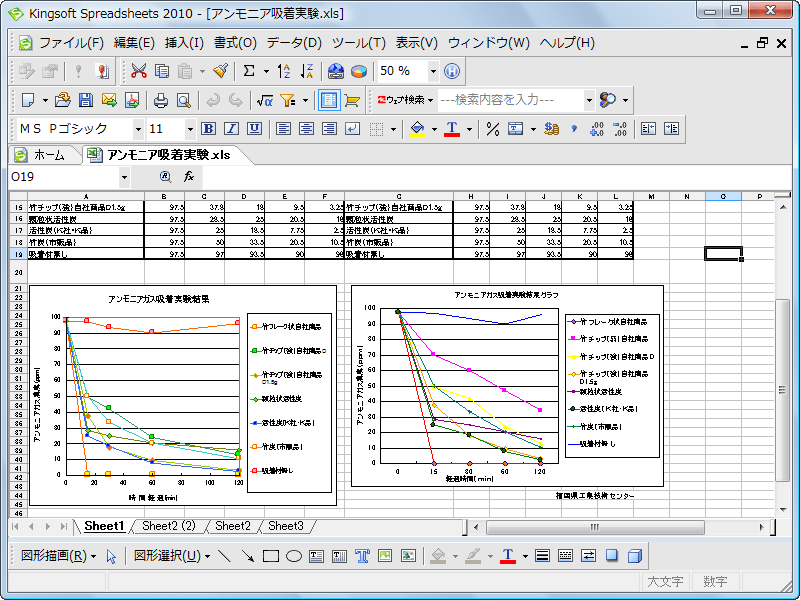Click the Name Box showing O19
Viewport: 800px width, 600px height.
tap(64, 177)
